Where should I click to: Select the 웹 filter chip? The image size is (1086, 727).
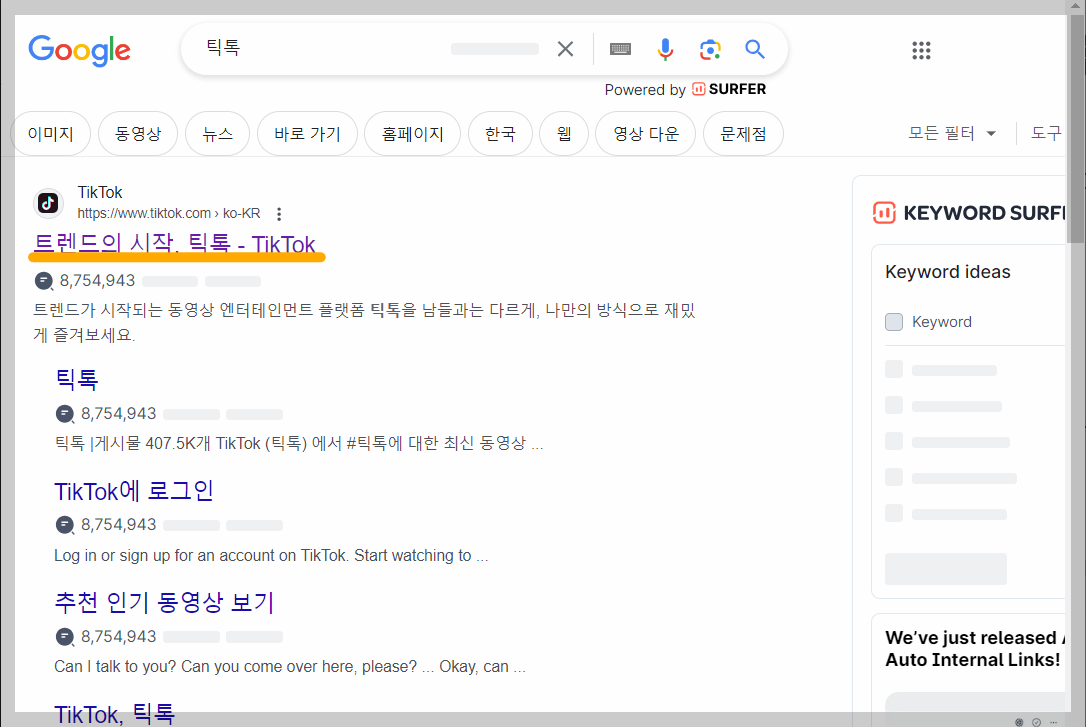click(x=564, y=134)
